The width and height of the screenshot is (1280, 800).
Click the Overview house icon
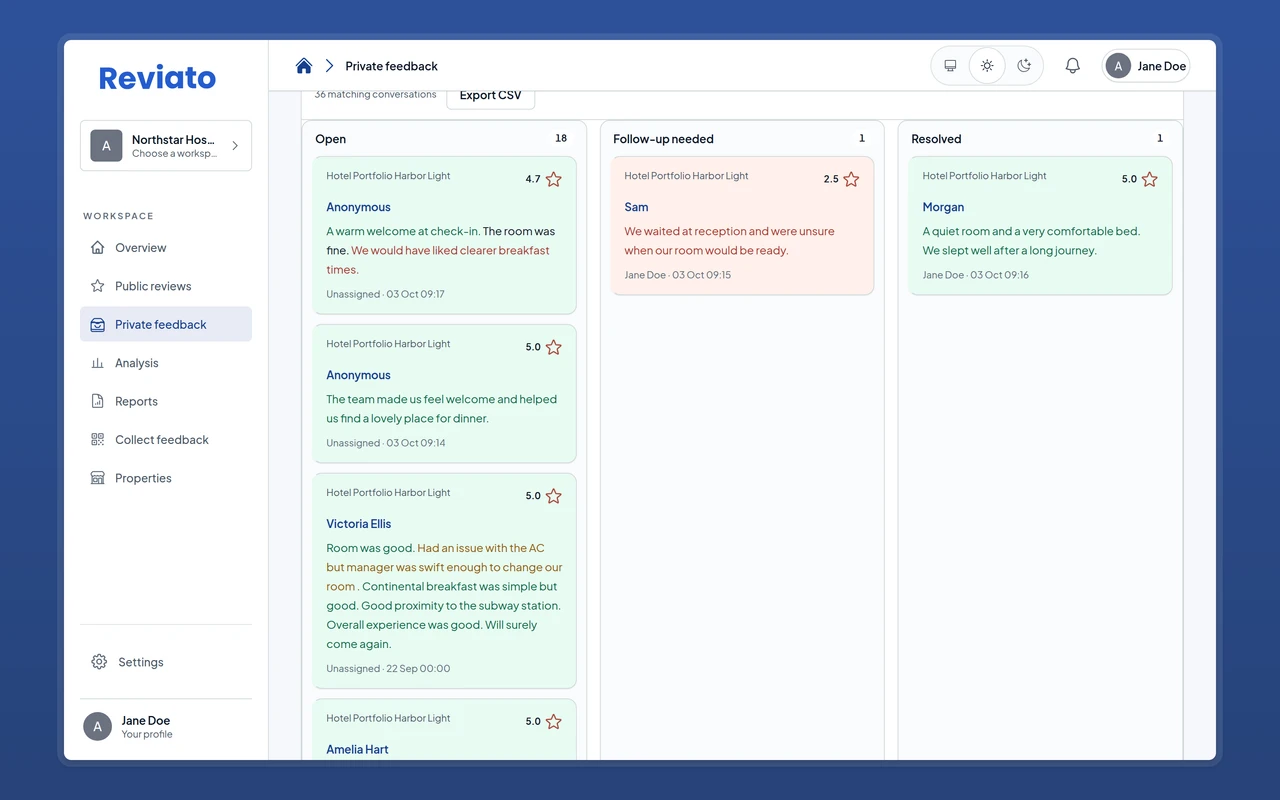coord(97,248)
